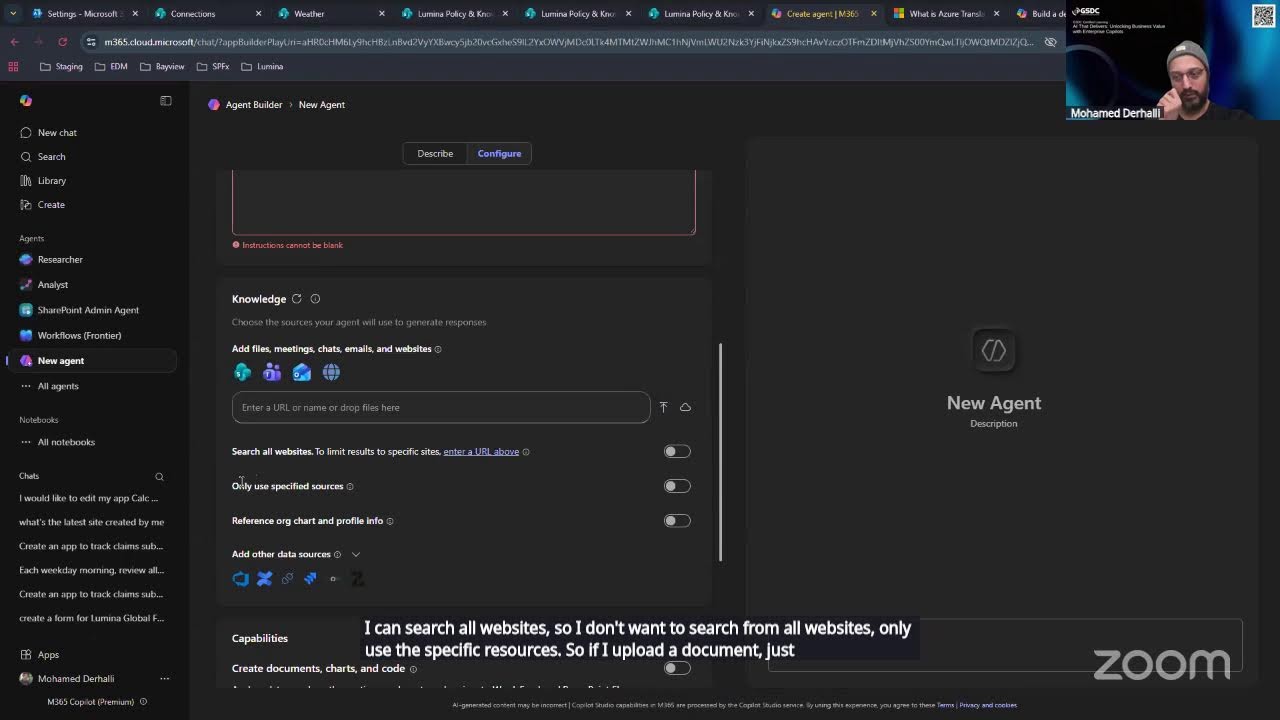Viewport: 1280px width, 720px height.
Task: Switch to the Configure tab
Action: 499,153
